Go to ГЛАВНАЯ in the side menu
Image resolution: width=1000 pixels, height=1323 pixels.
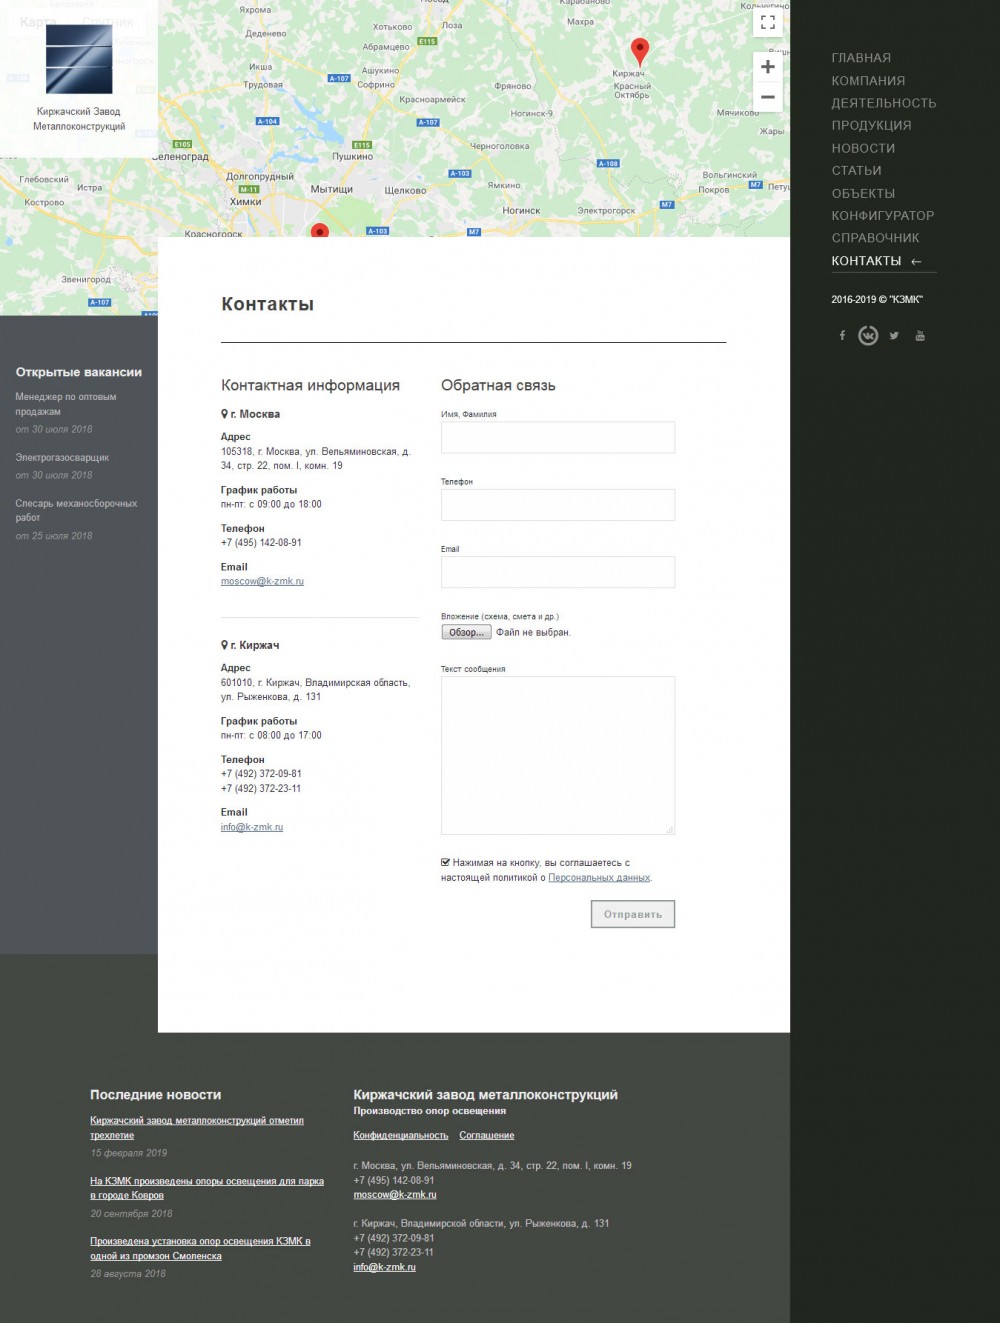pyautogui.click(x=861, y=58)
